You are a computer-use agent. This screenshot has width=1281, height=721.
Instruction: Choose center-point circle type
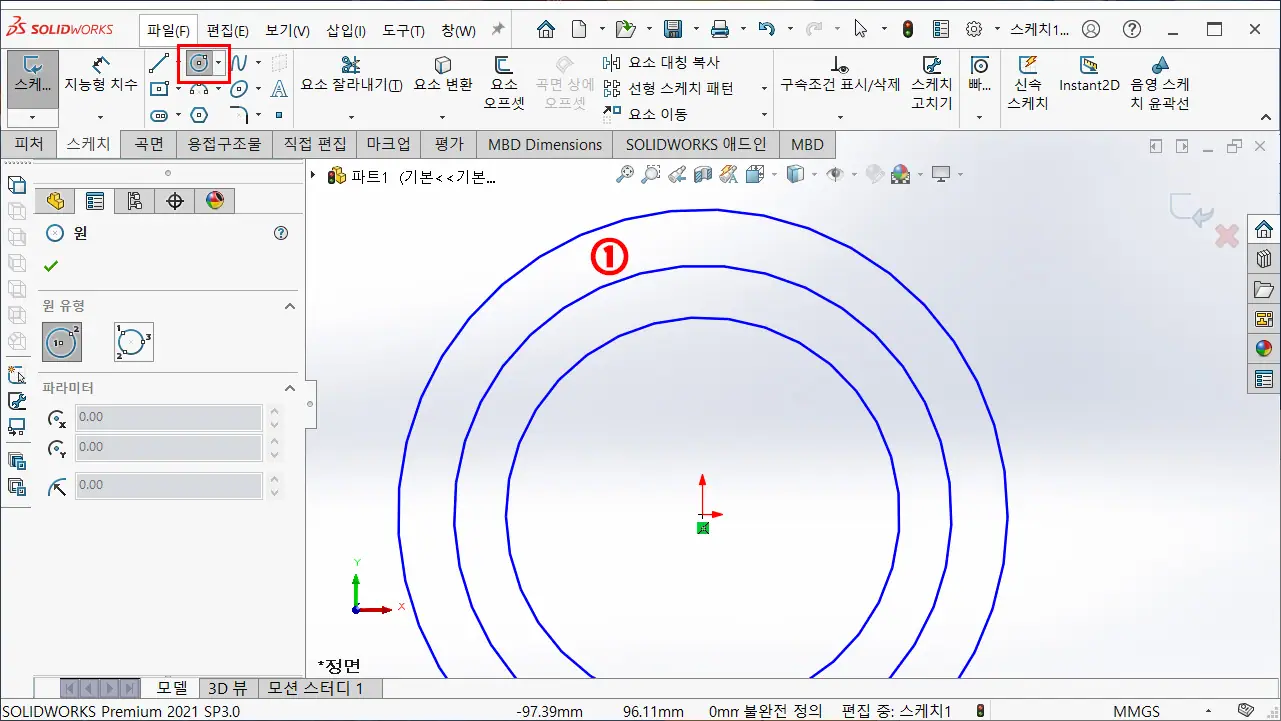tap(62, 342)
